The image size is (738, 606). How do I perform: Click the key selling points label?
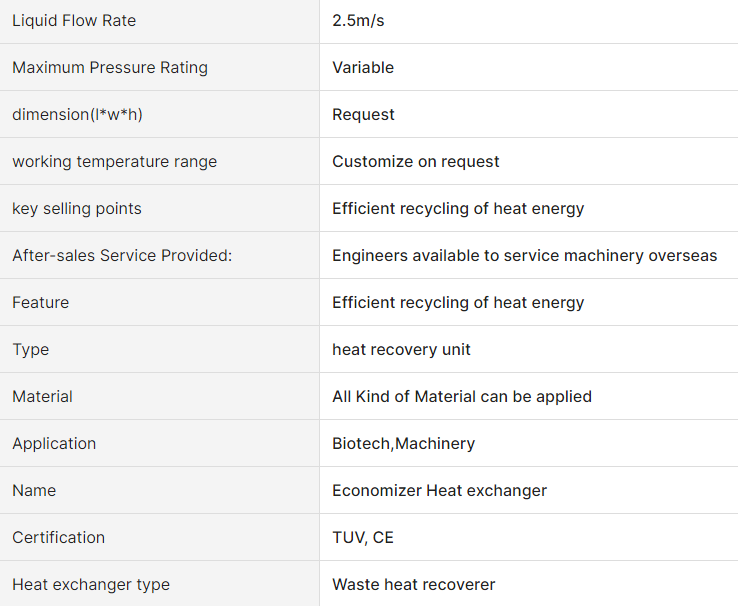click(x=77, y=208)
